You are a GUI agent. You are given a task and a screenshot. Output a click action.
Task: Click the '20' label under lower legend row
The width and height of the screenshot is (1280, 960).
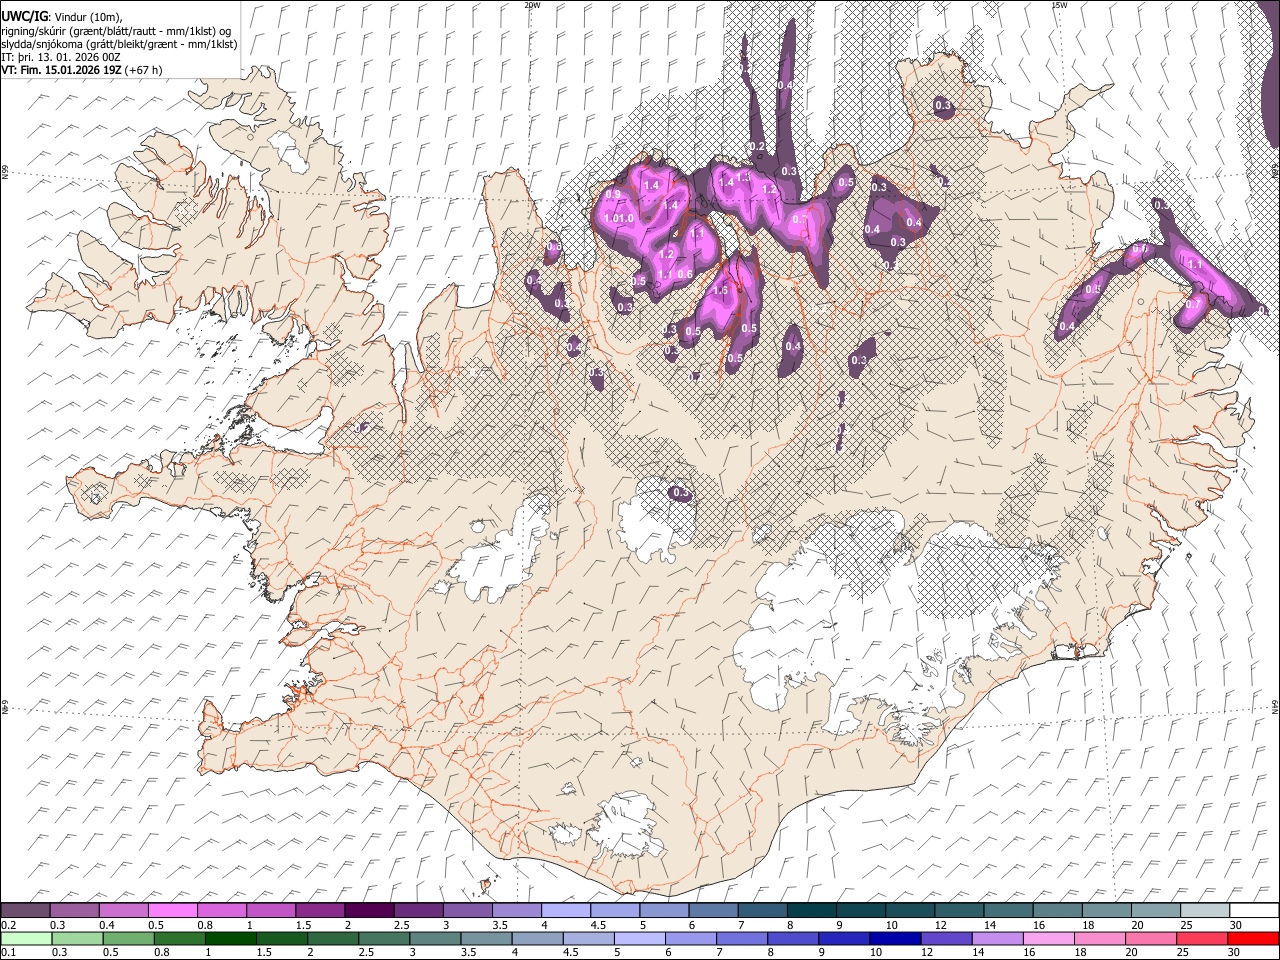click(1131, 952)
